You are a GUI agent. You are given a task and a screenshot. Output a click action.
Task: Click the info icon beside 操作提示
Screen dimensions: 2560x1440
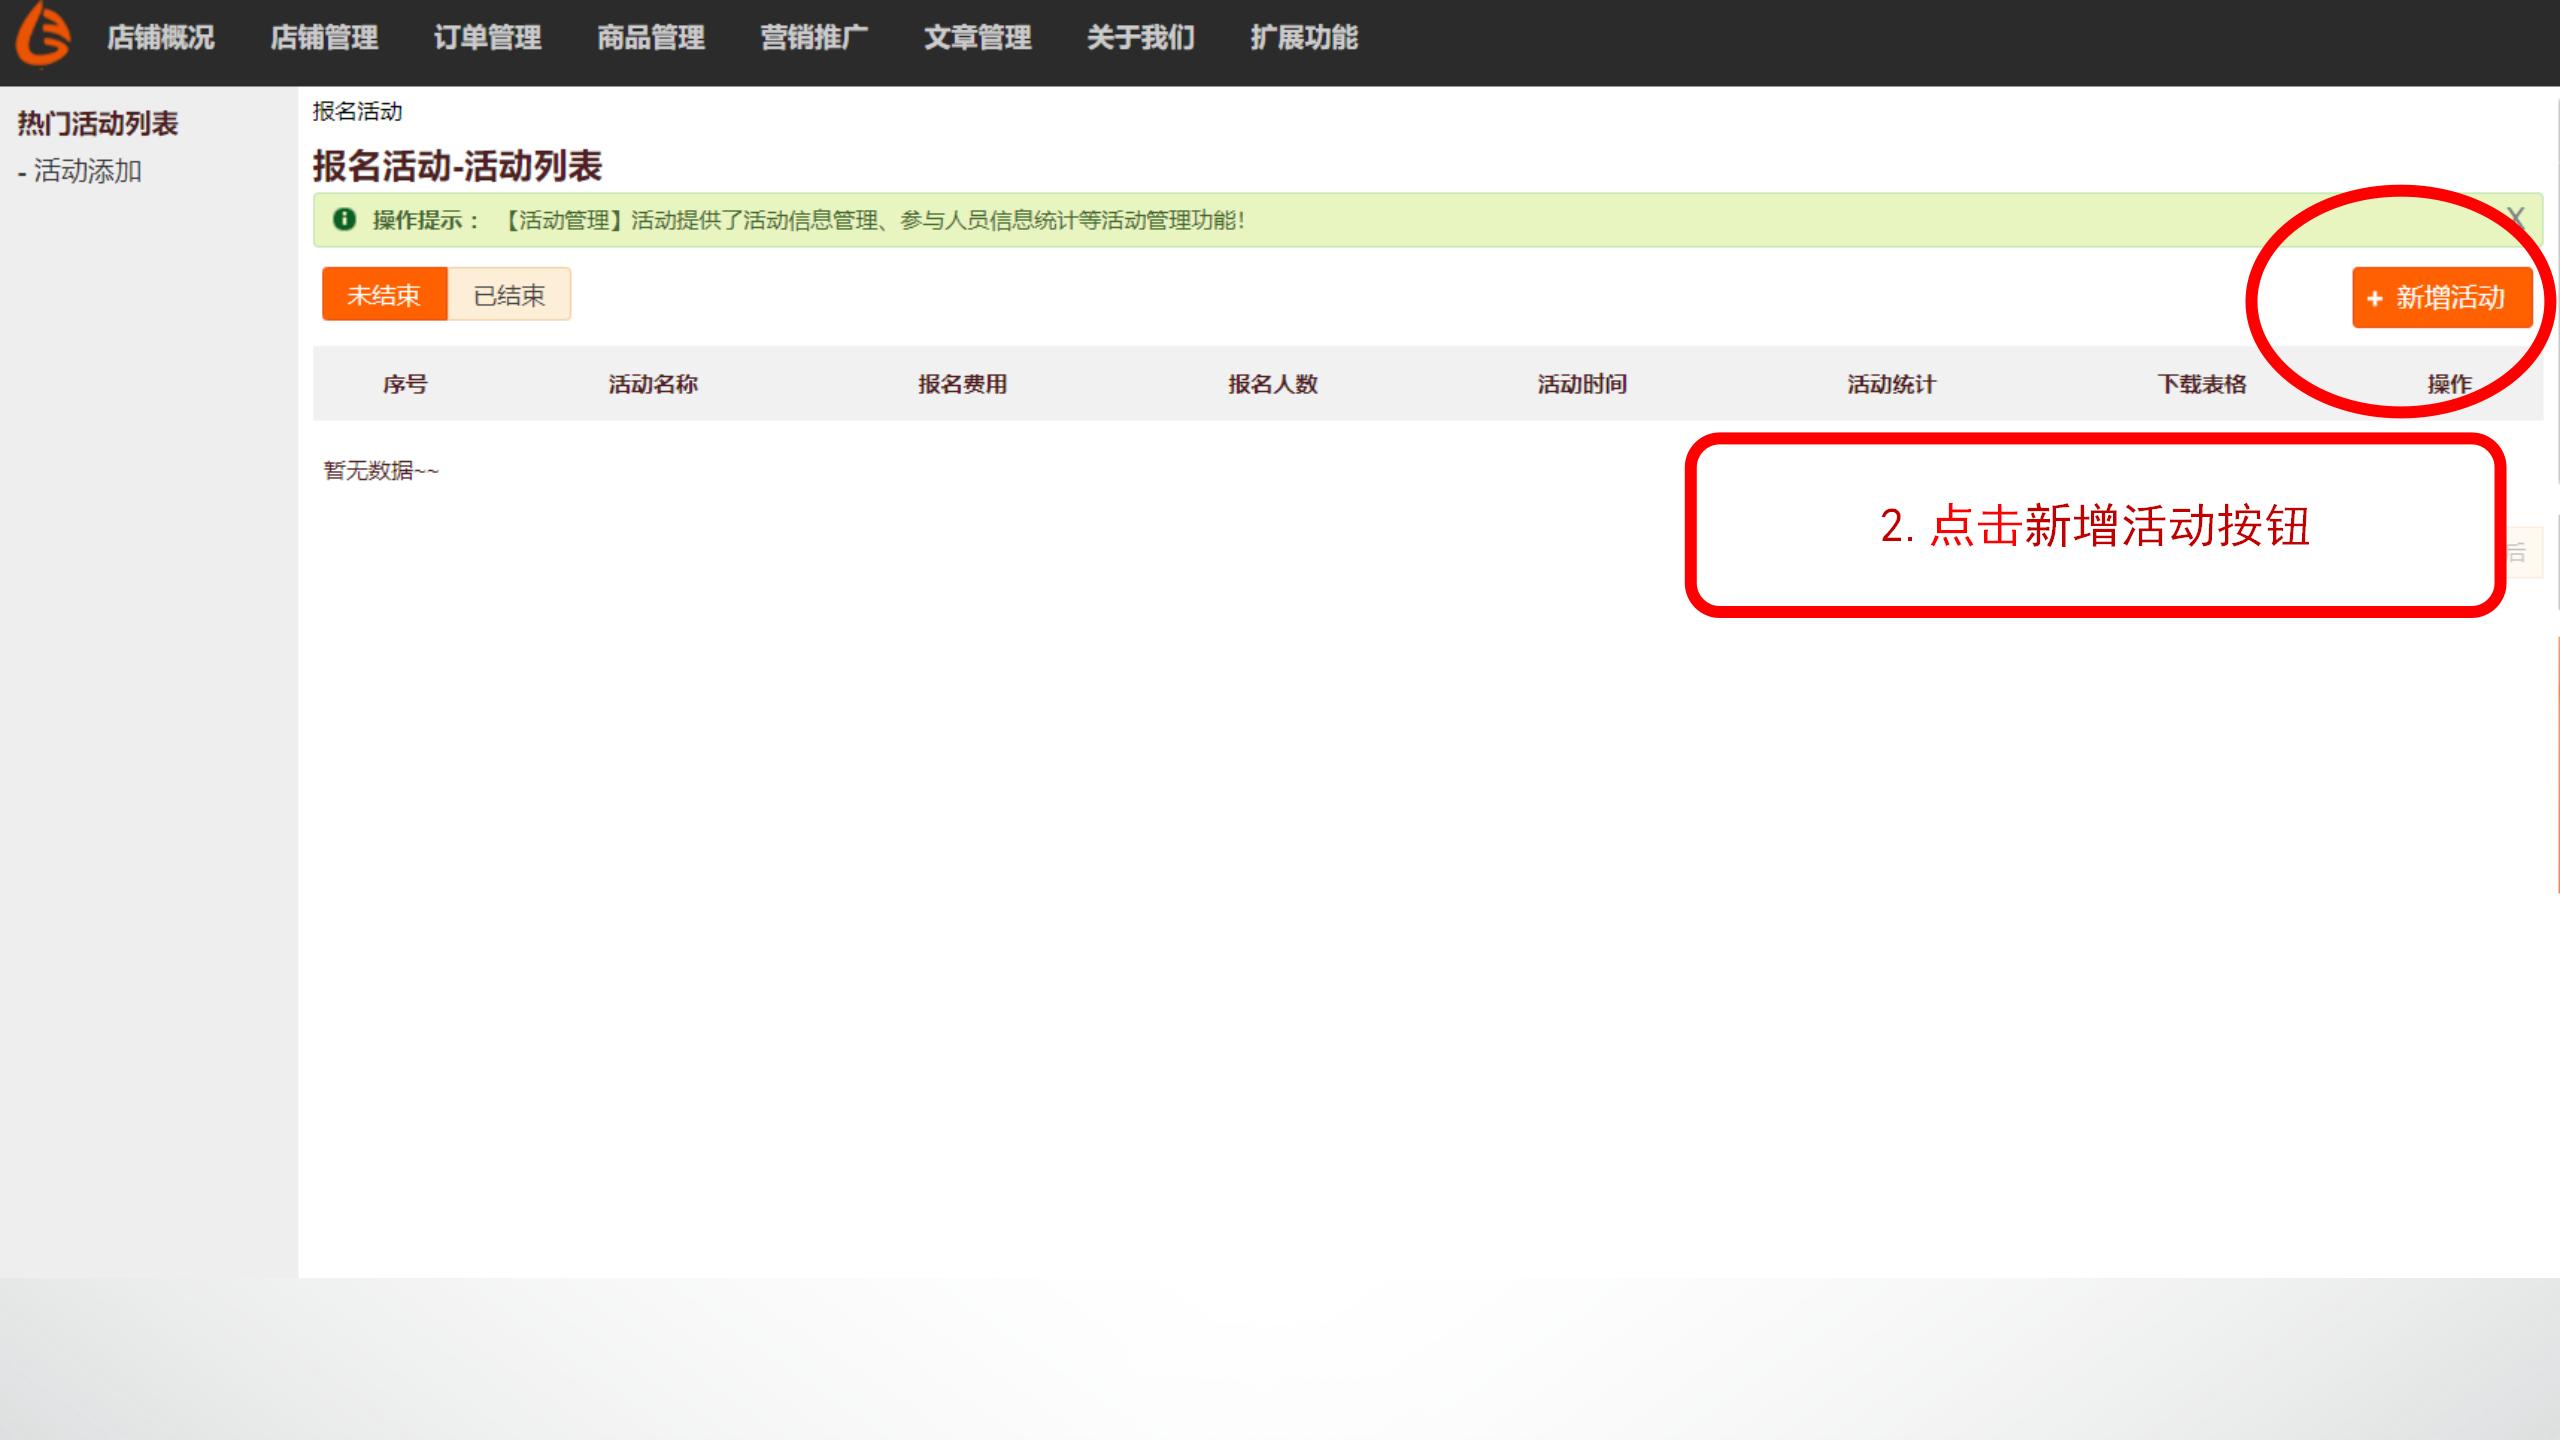click(344, 219)
